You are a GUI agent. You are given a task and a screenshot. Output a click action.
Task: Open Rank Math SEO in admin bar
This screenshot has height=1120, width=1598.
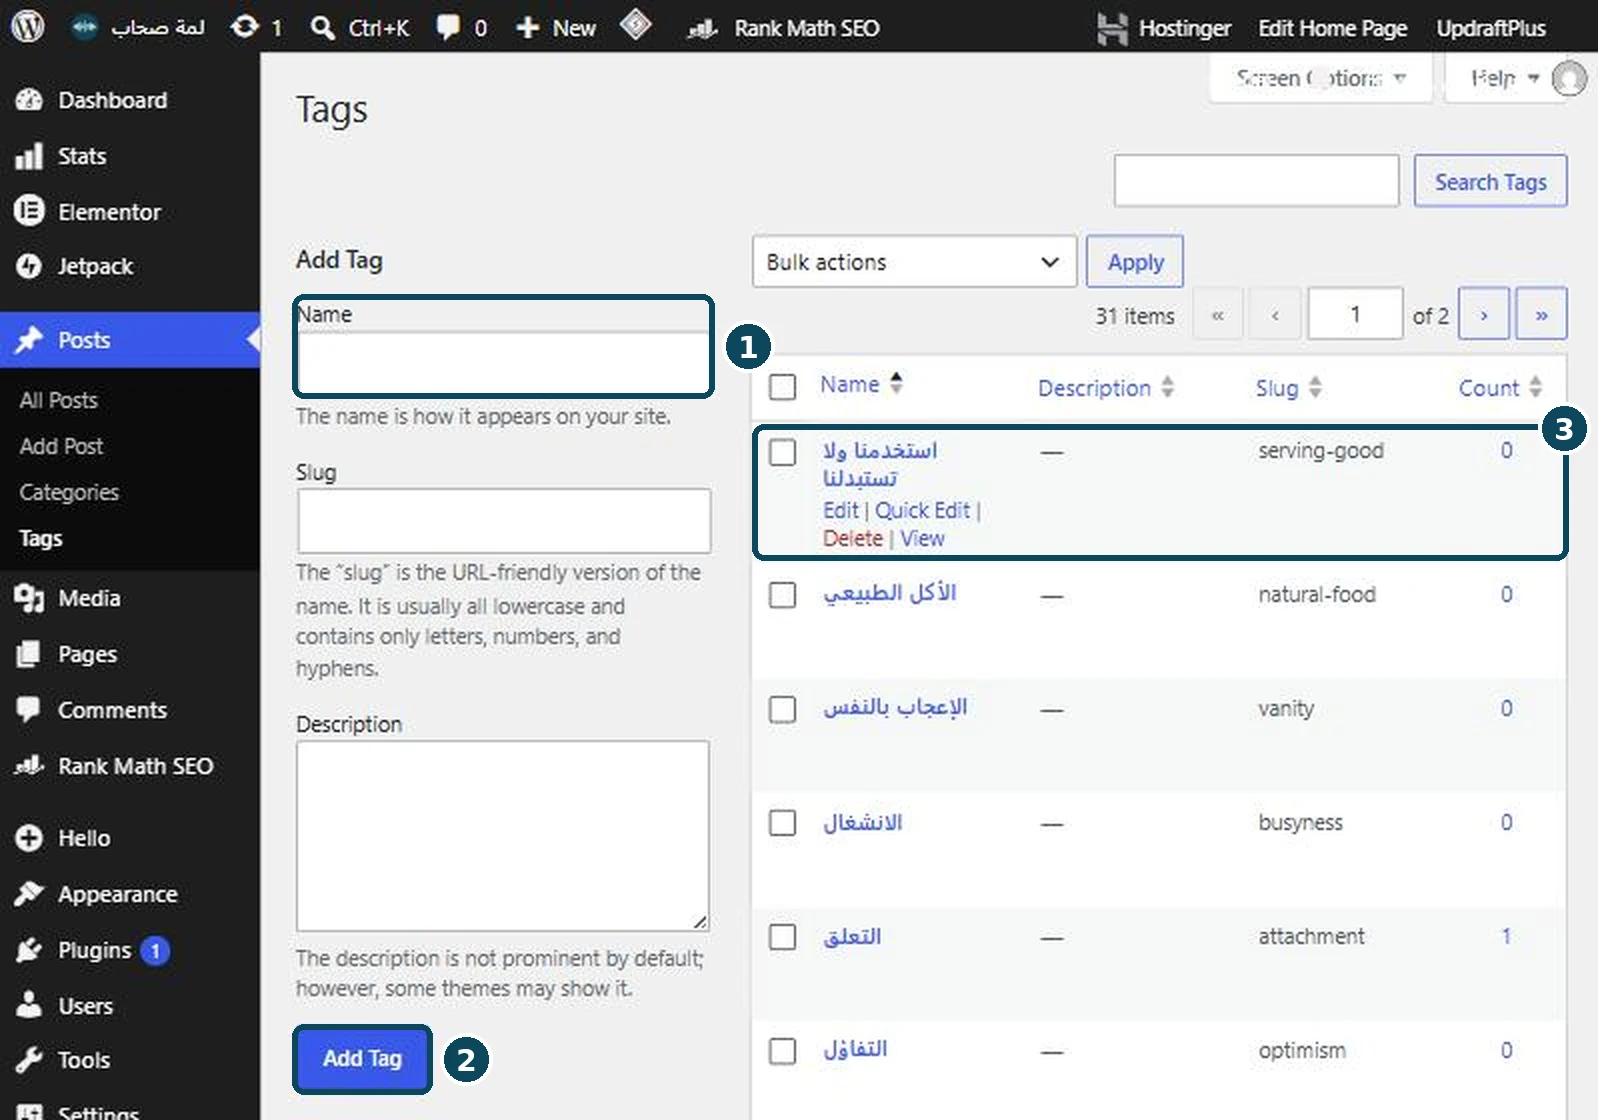click(784, 28)
